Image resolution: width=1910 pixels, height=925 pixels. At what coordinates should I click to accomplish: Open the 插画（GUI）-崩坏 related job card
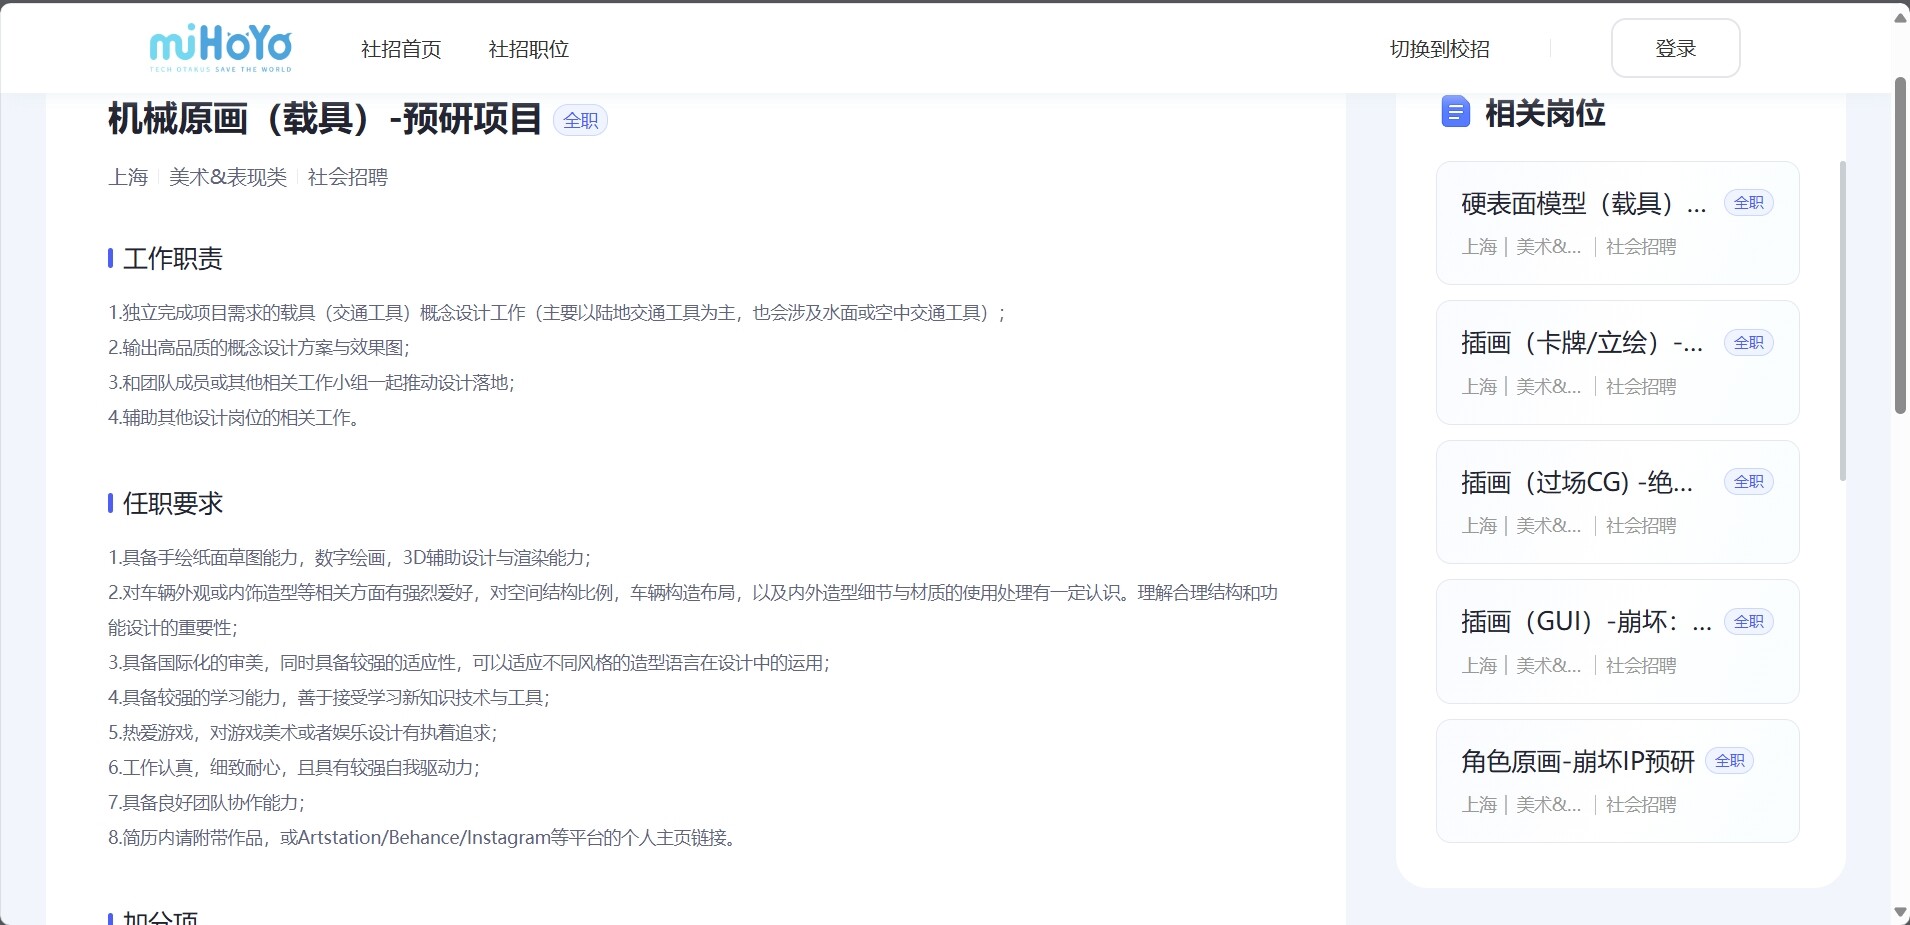[1616, 642]
